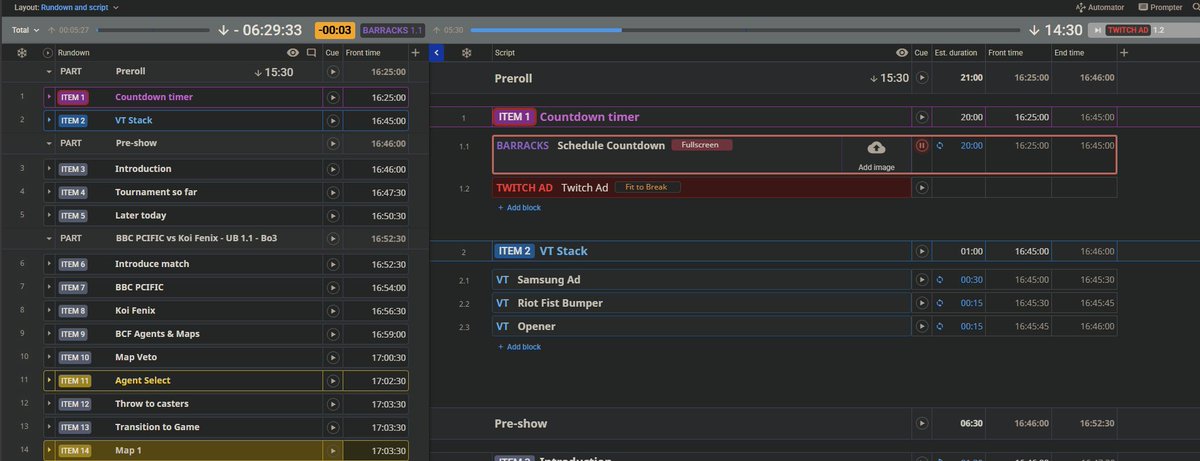Cue the Tournament so far item

click(x=333, y=192)
